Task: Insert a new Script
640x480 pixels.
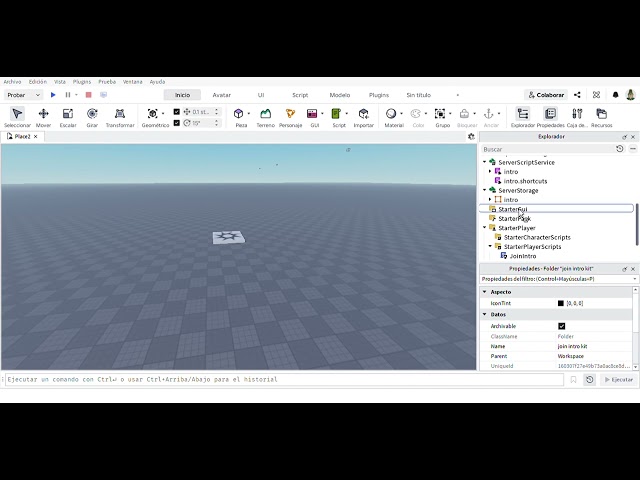Action: coord(336,114)
